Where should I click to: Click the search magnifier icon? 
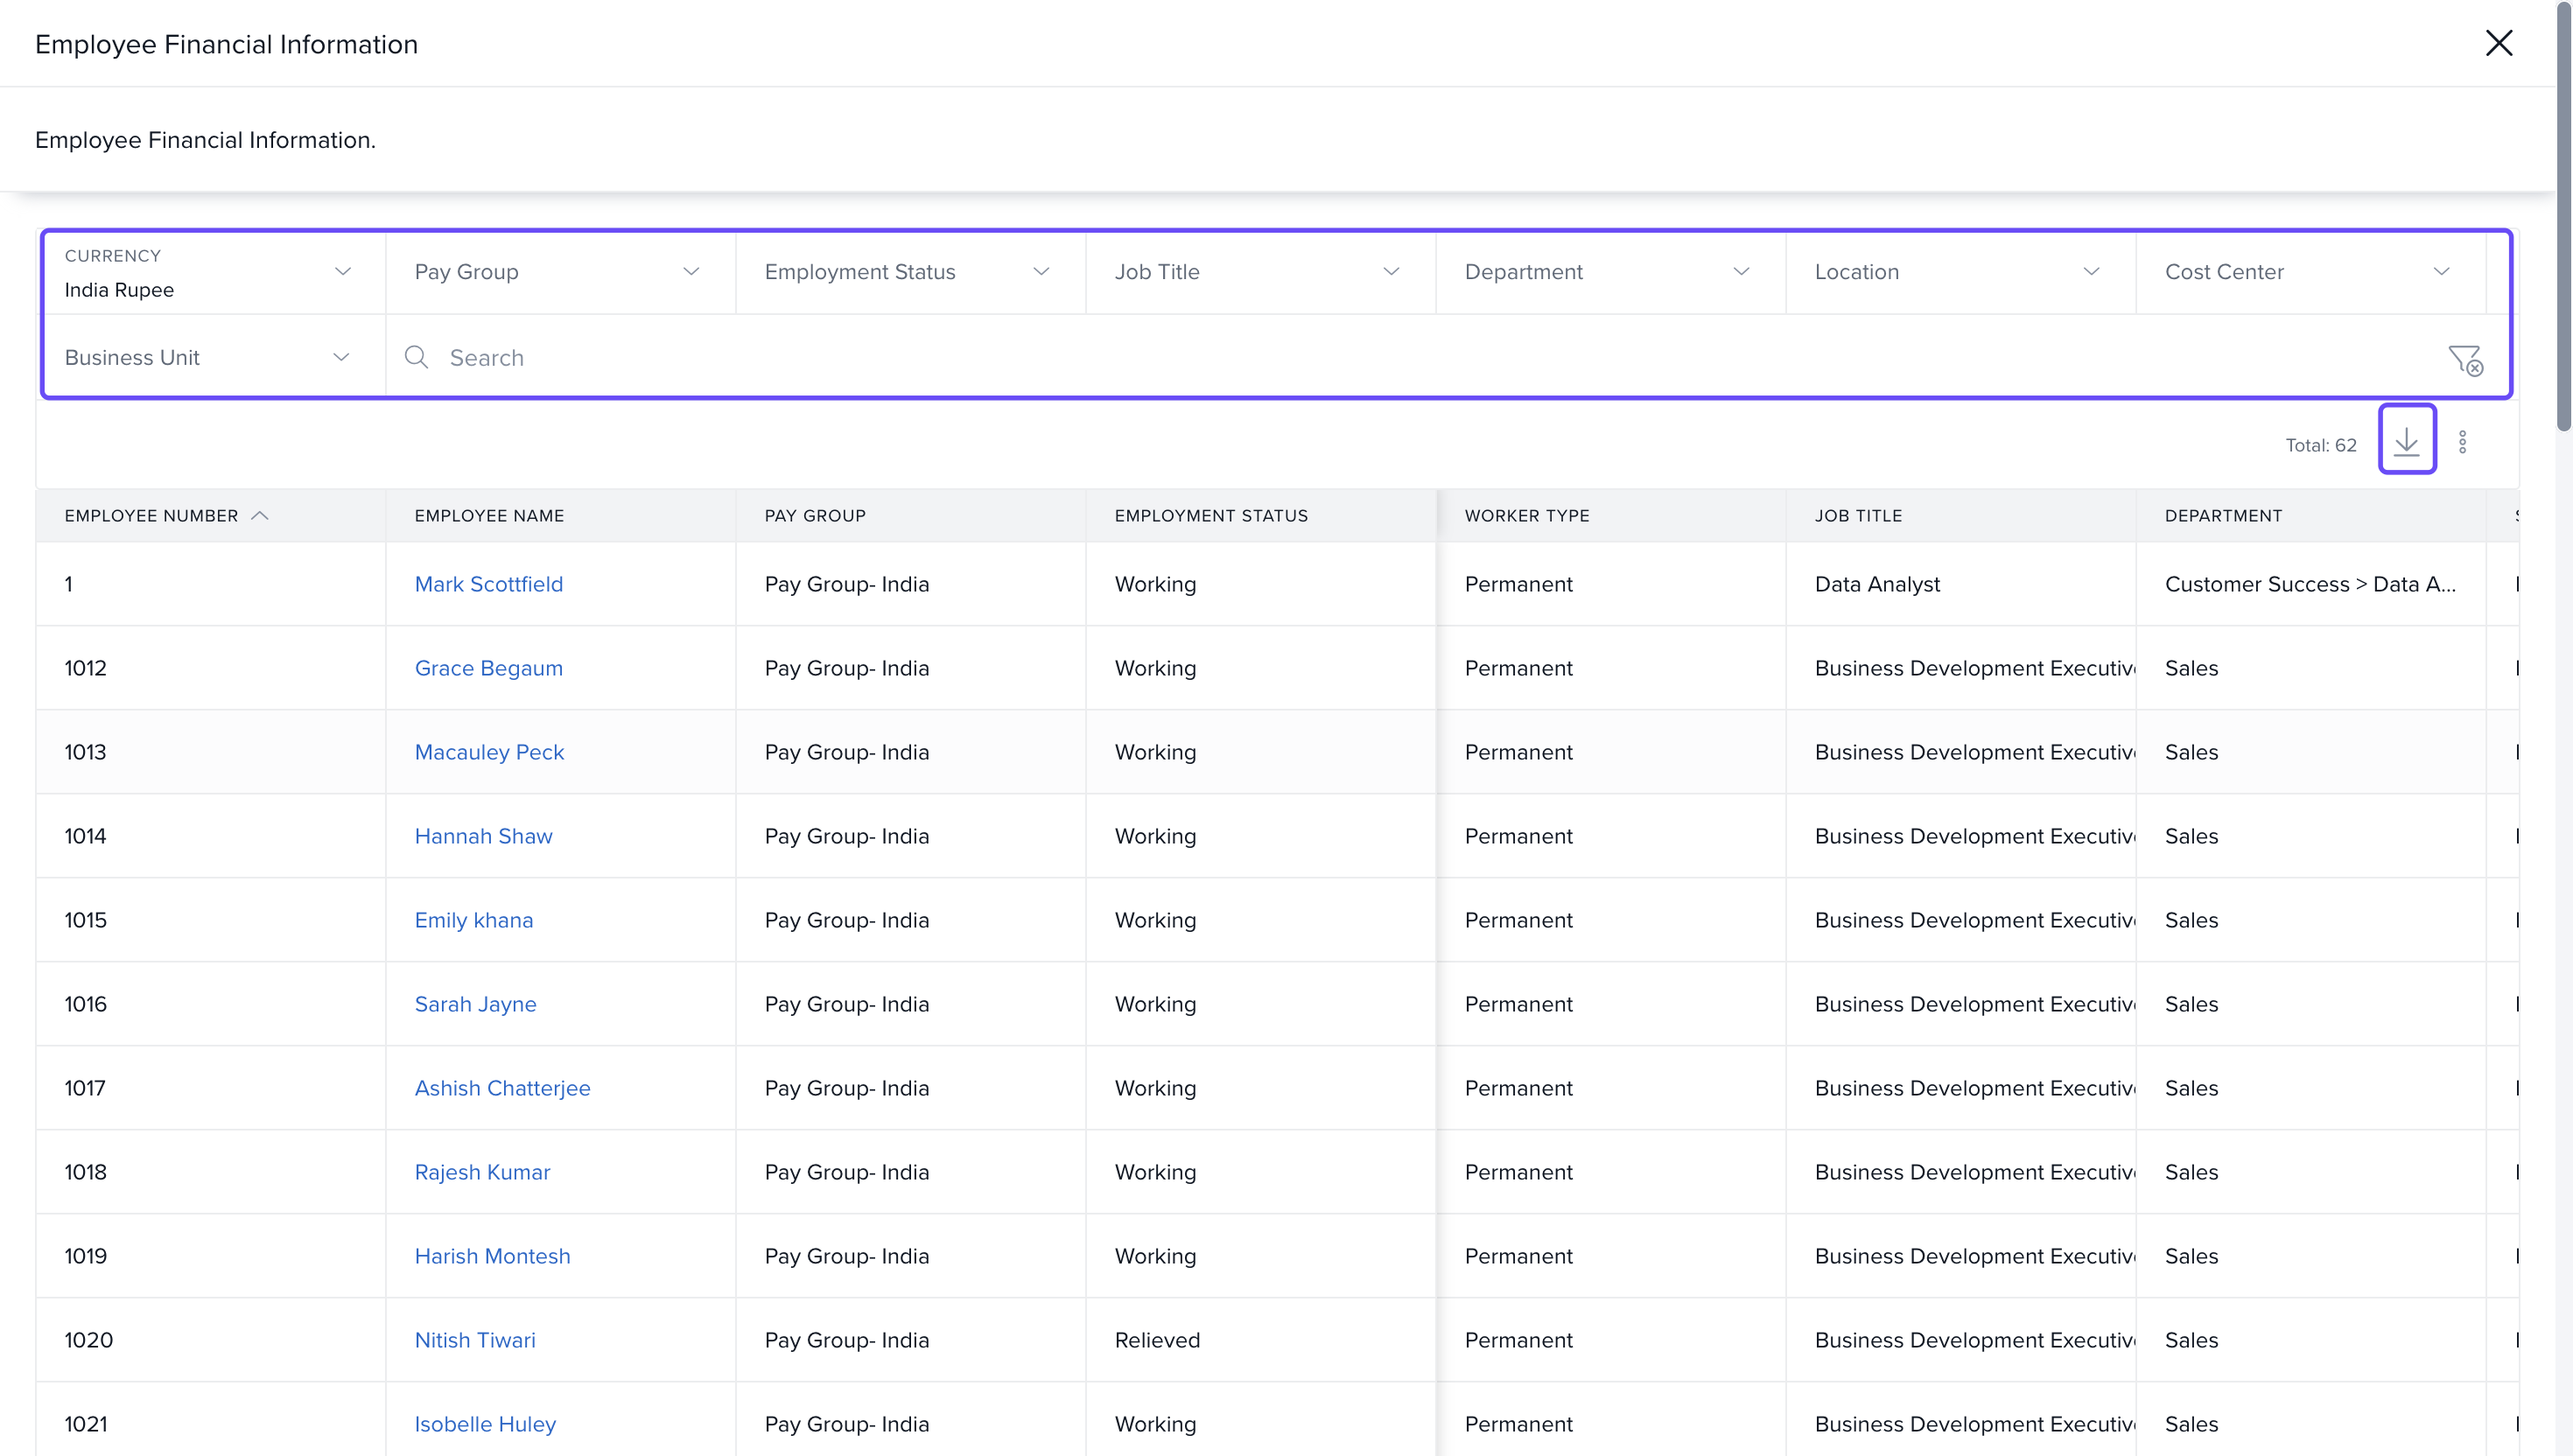point(416,357)
